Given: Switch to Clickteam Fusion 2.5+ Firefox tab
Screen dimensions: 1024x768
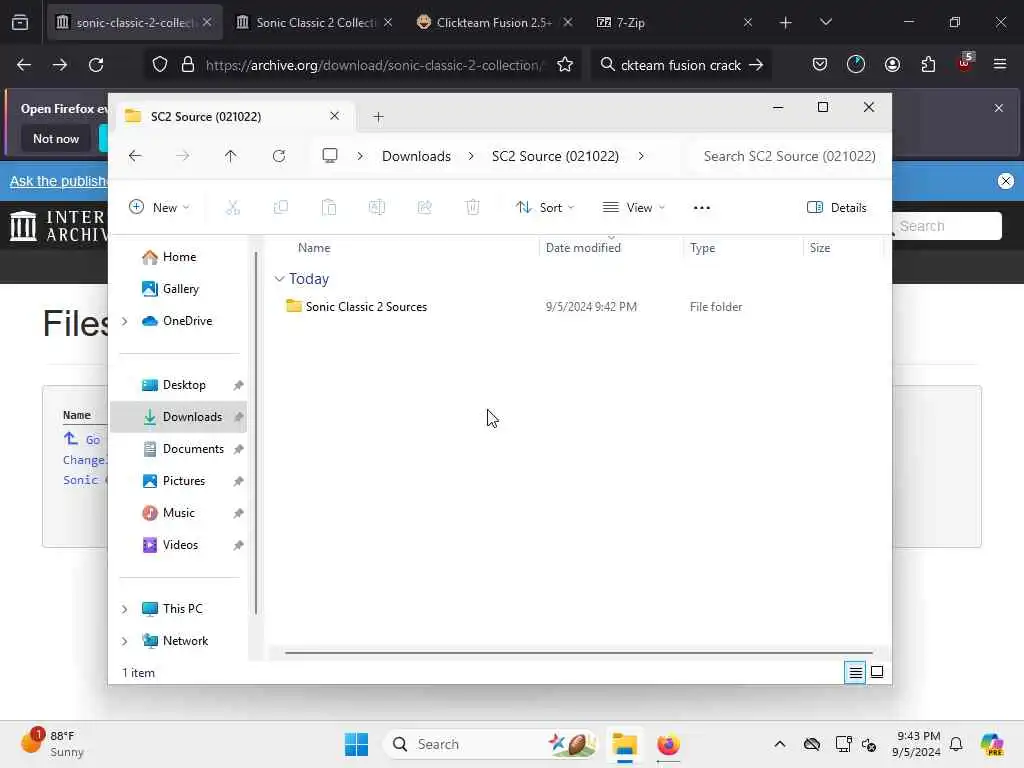Looking at the screenshot, I should pyautogui.click(x=494, y=22).
